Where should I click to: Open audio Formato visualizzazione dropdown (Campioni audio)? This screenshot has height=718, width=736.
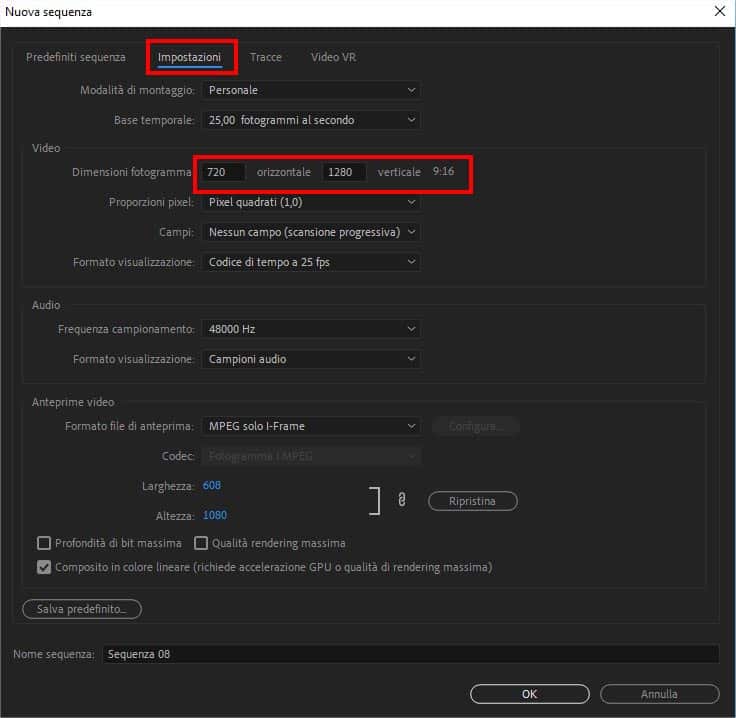(x=311, y=359)
